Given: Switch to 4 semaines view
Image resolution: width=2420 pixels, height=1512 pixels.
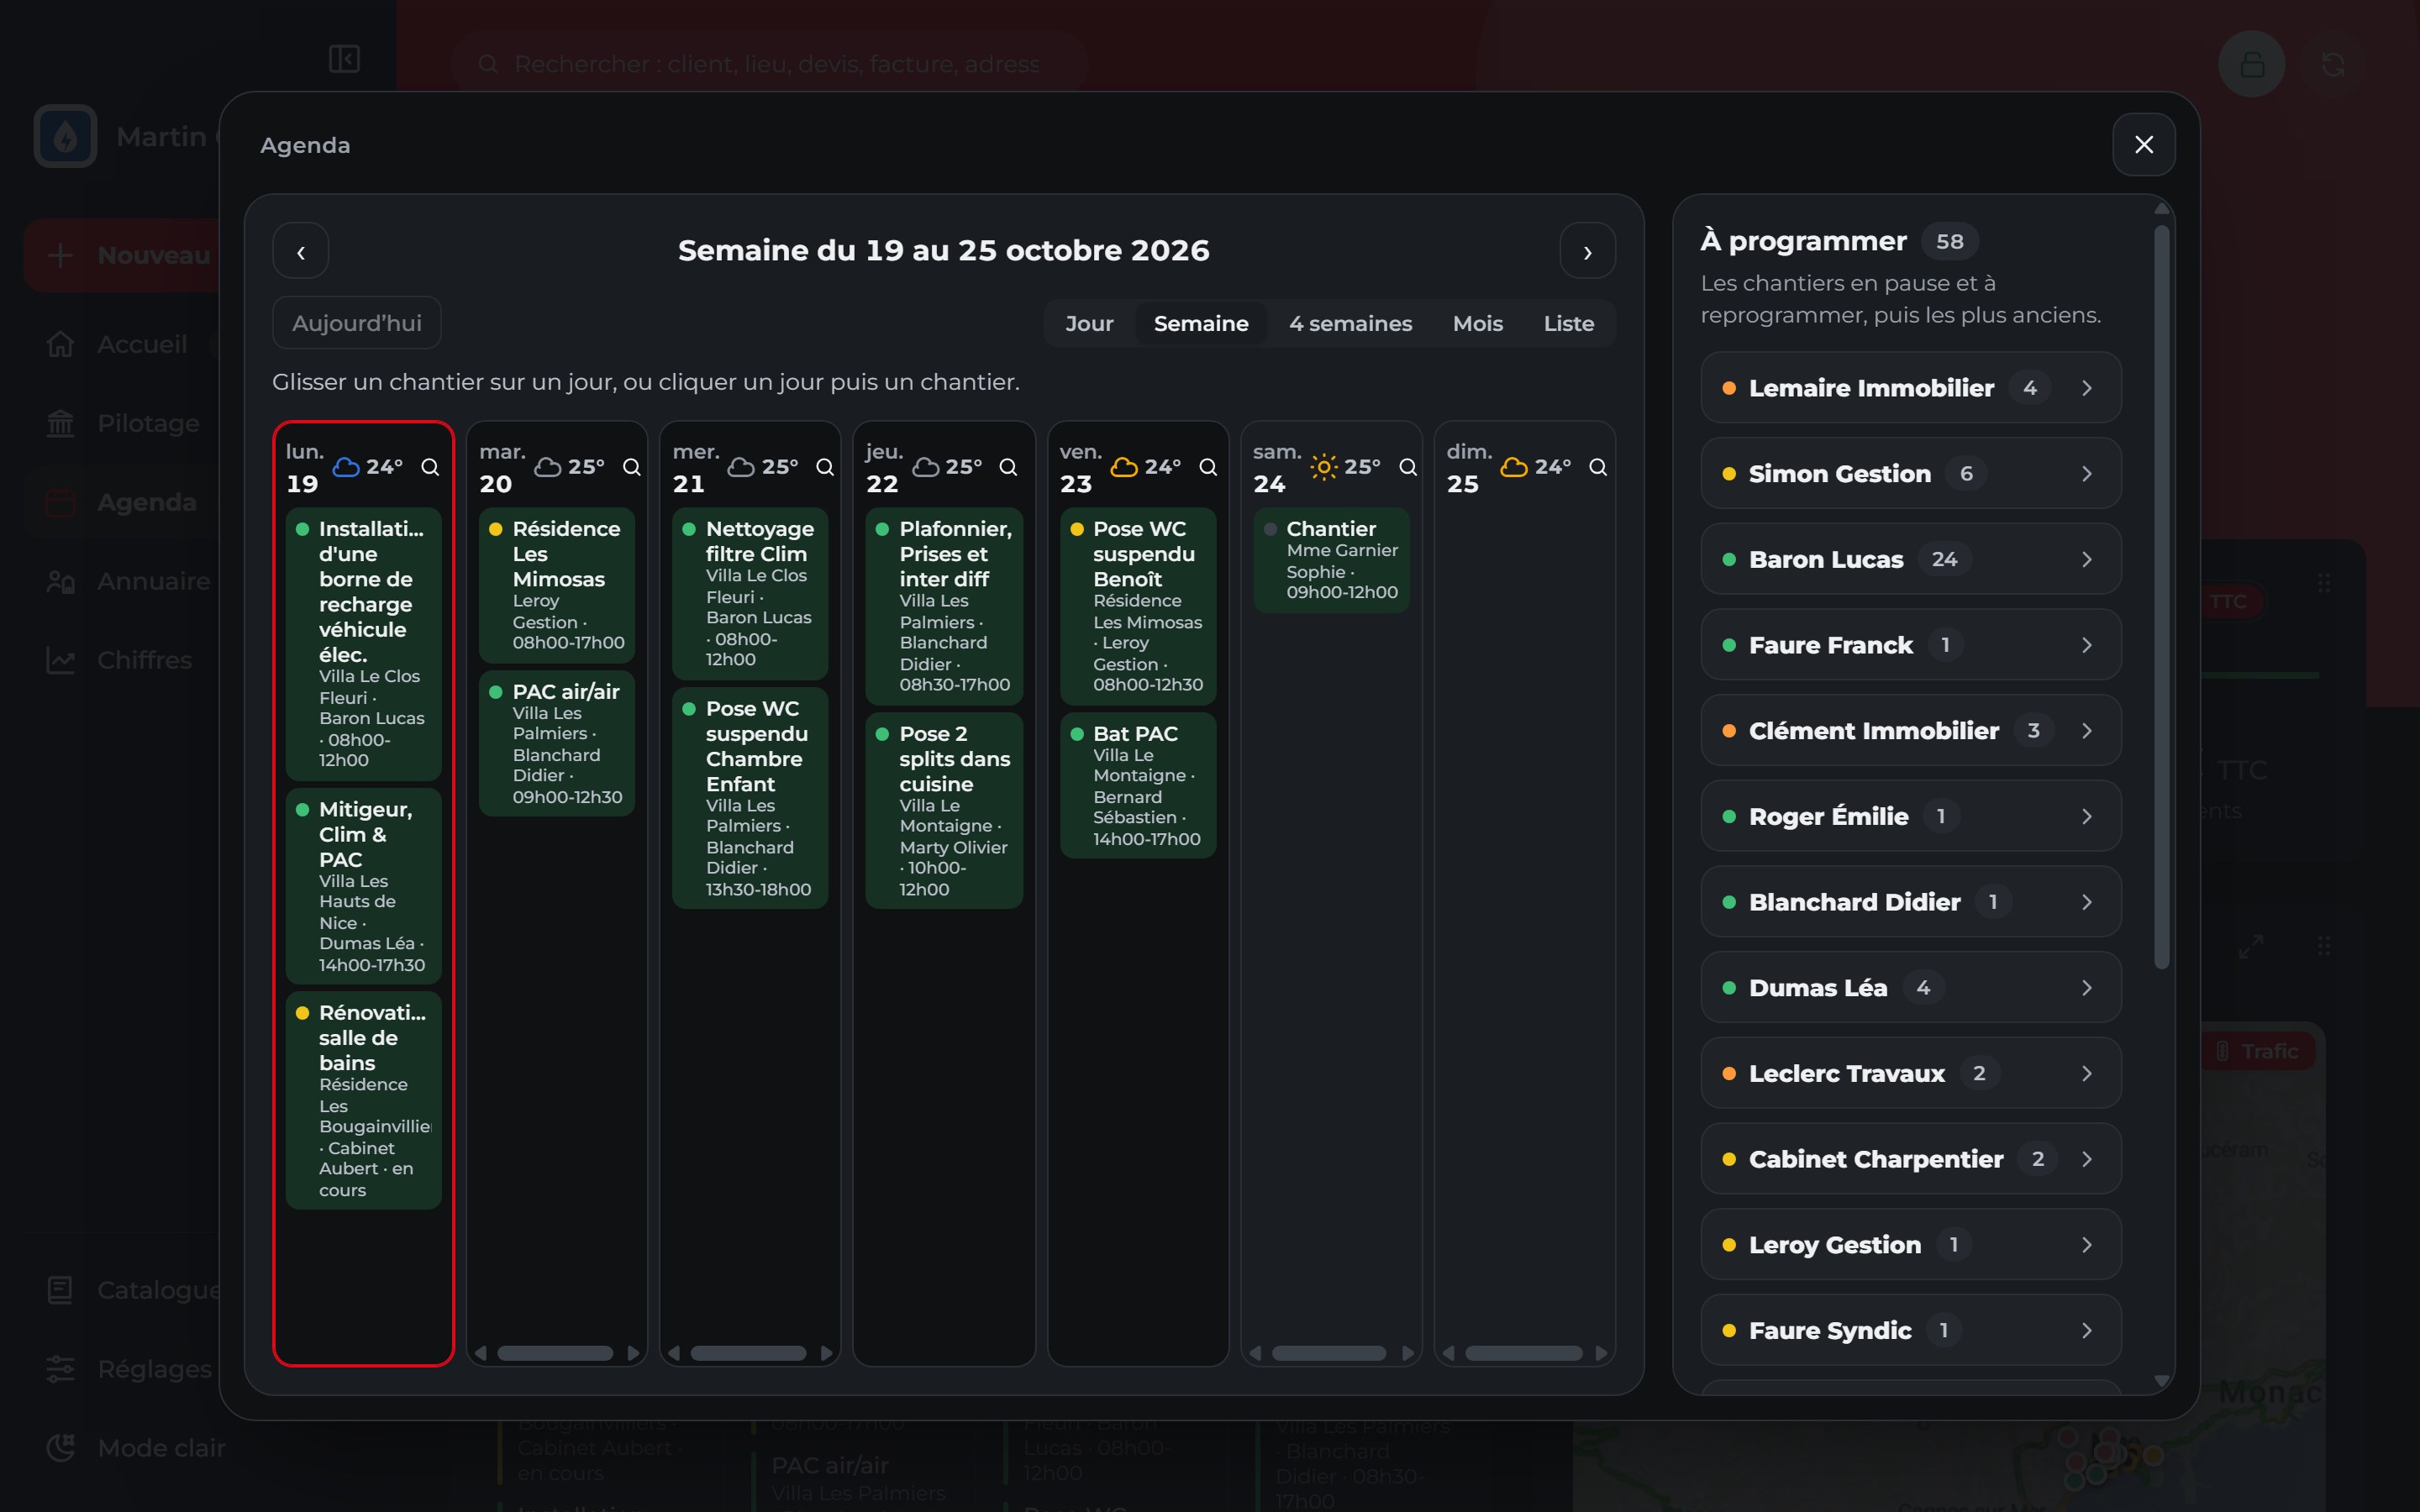Looking at the screenshot, I should tap(1350, 324).
